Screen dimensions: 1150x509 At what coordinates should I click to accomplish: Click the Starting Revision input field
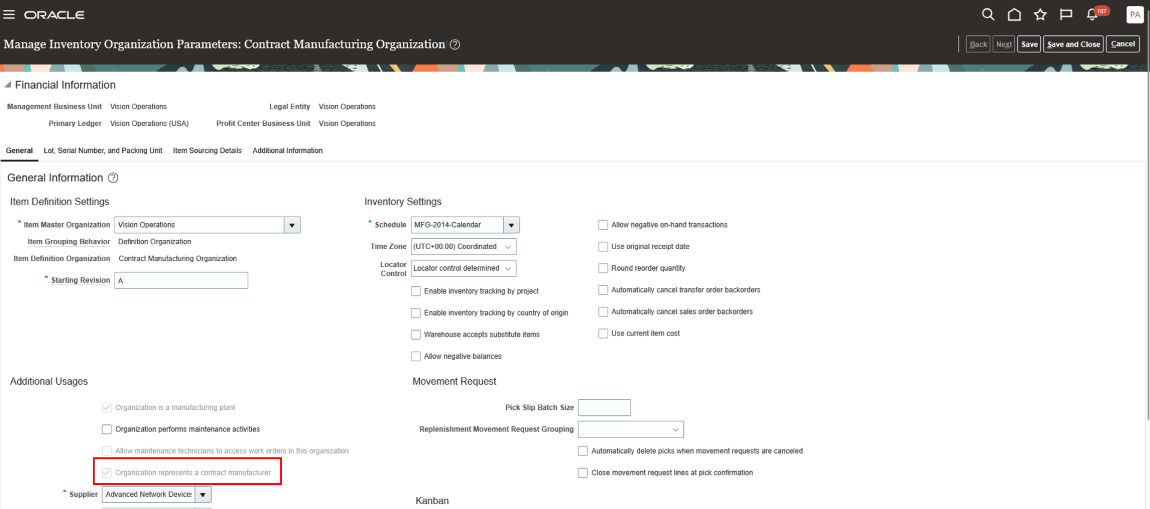click(181, 280)
